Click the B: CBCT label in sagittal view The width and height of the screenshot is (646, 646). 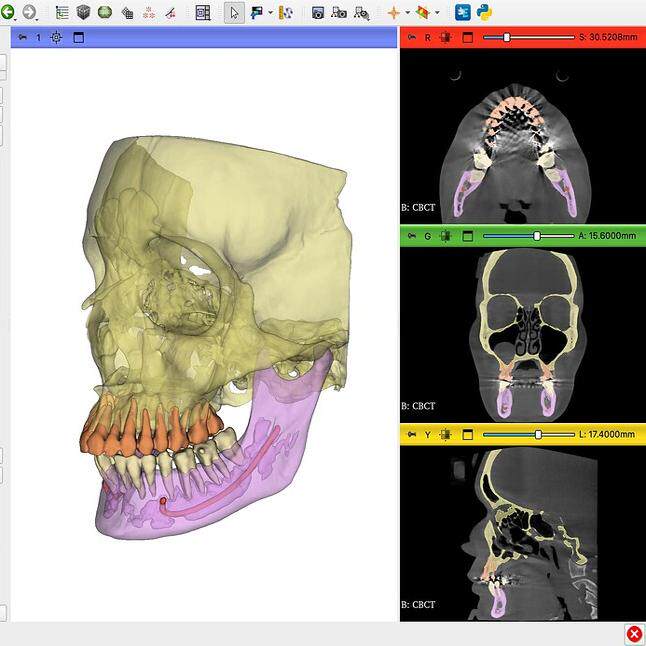(418, 604)
